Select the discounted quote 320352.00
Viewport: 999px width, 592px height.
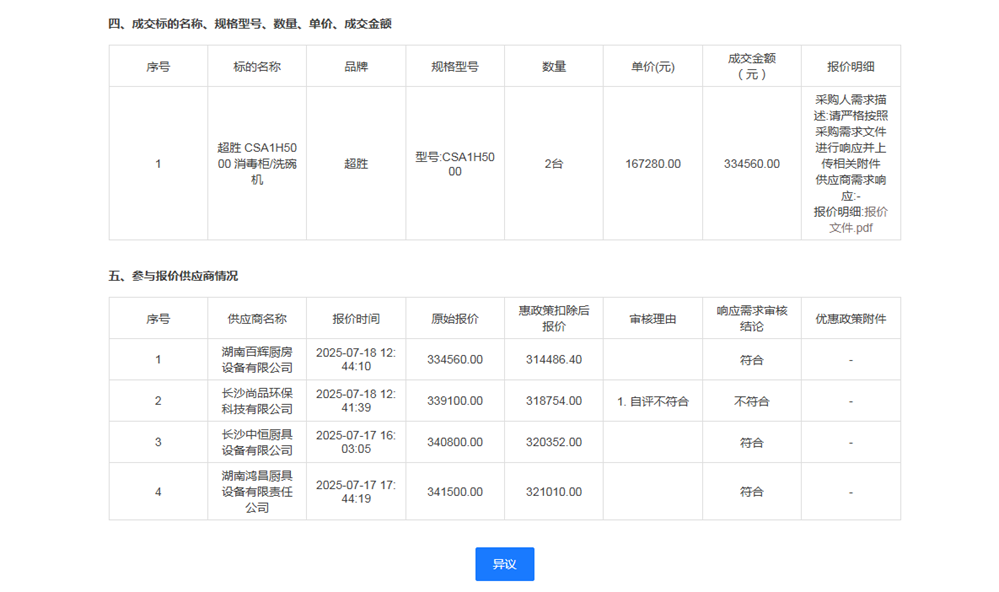coord(554,442)
